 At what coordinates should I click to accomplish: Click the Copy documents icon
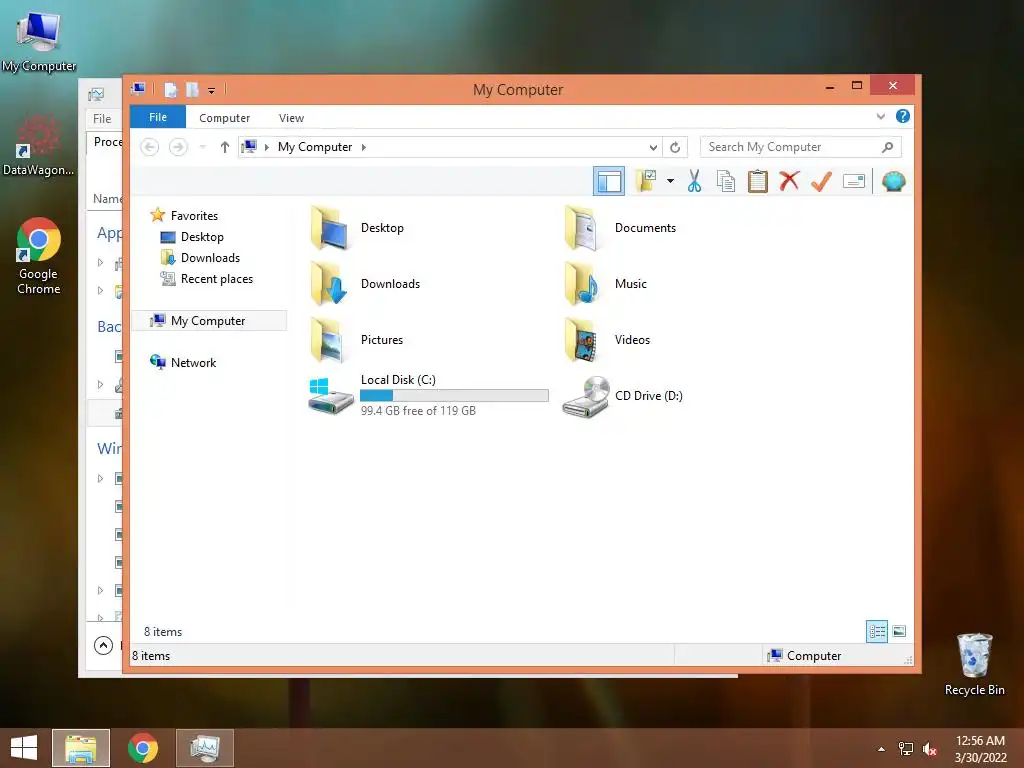click(x=726, y=181)
